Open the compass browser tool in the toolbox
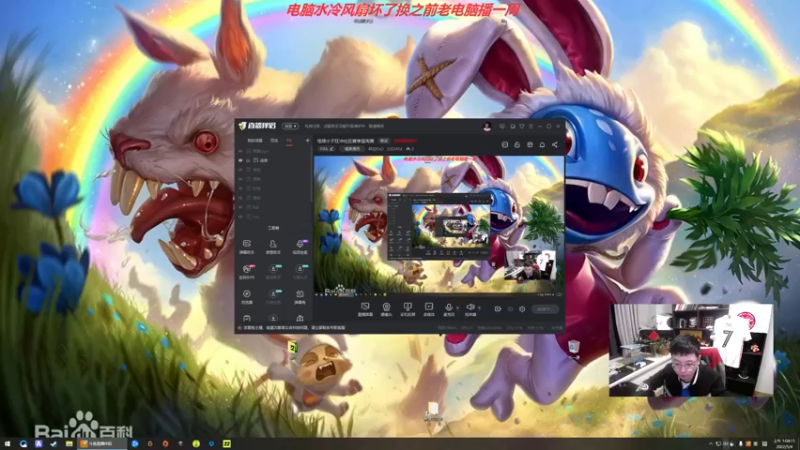Image resolution: width=800 pixels, height=450 pixels. pyautogui.click(x=246, y=296)
